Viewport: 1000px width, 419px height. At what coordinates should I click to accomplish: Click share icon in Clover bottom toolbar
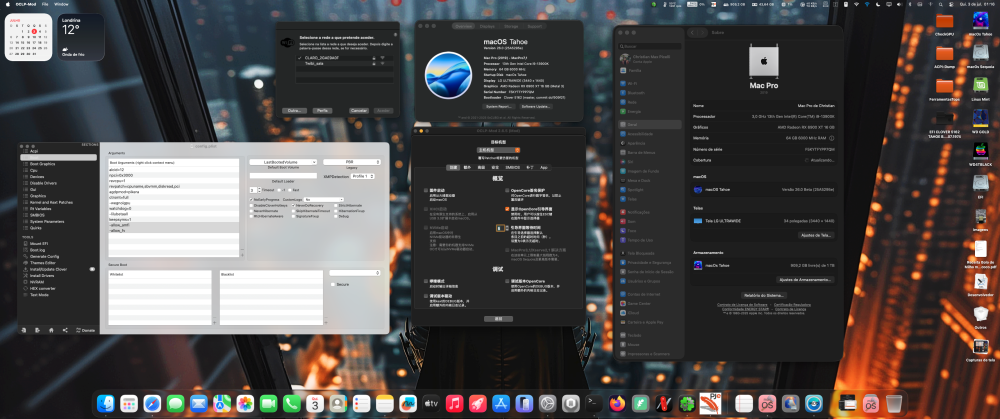(x=65, y=330)
